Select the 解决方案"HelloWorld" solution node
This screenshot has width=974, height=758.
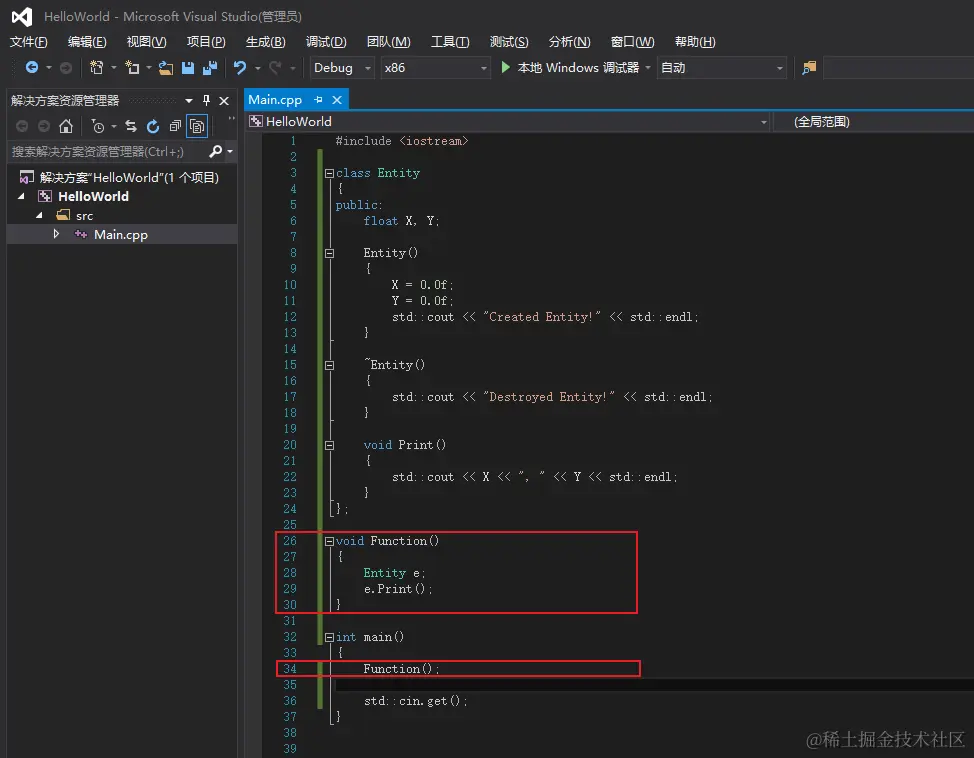pyautogui.click(x=119, y=178)
